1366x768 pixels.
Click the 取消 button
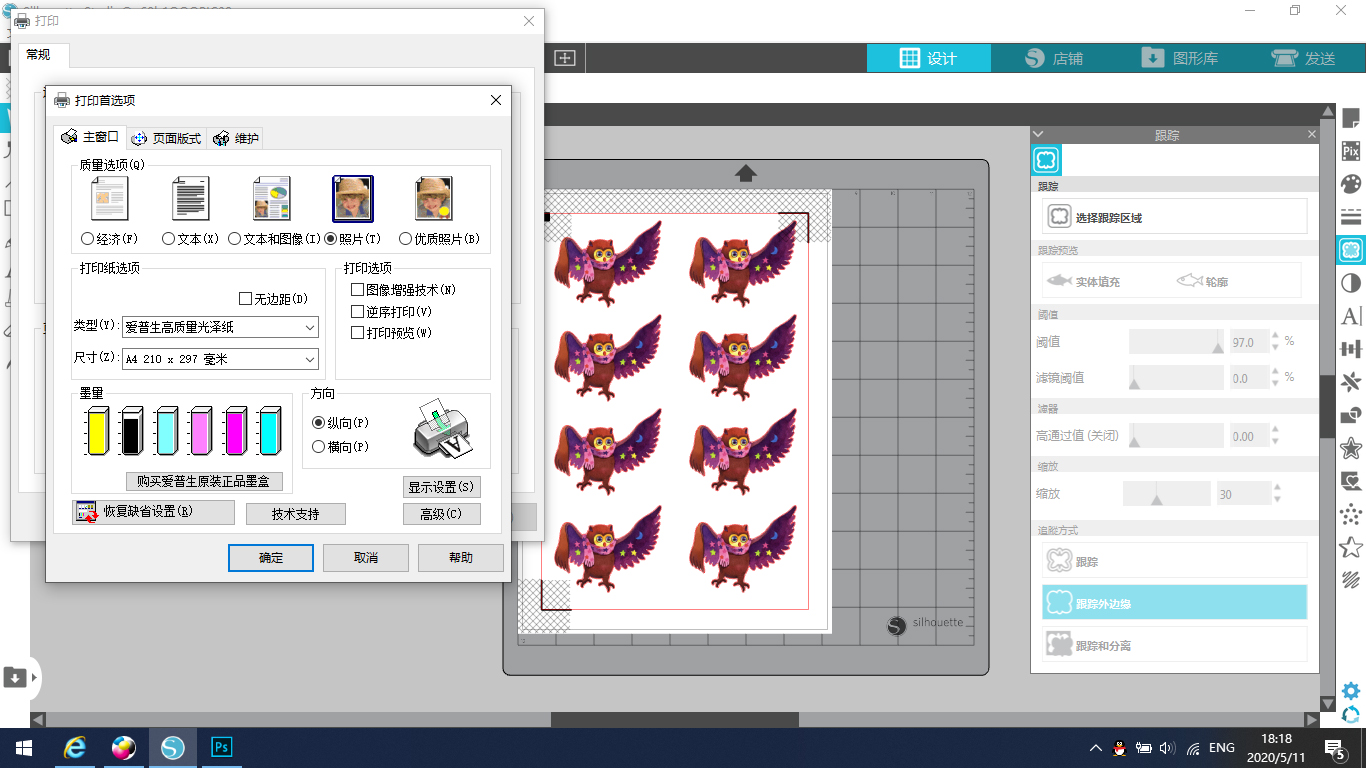[366, 557]
